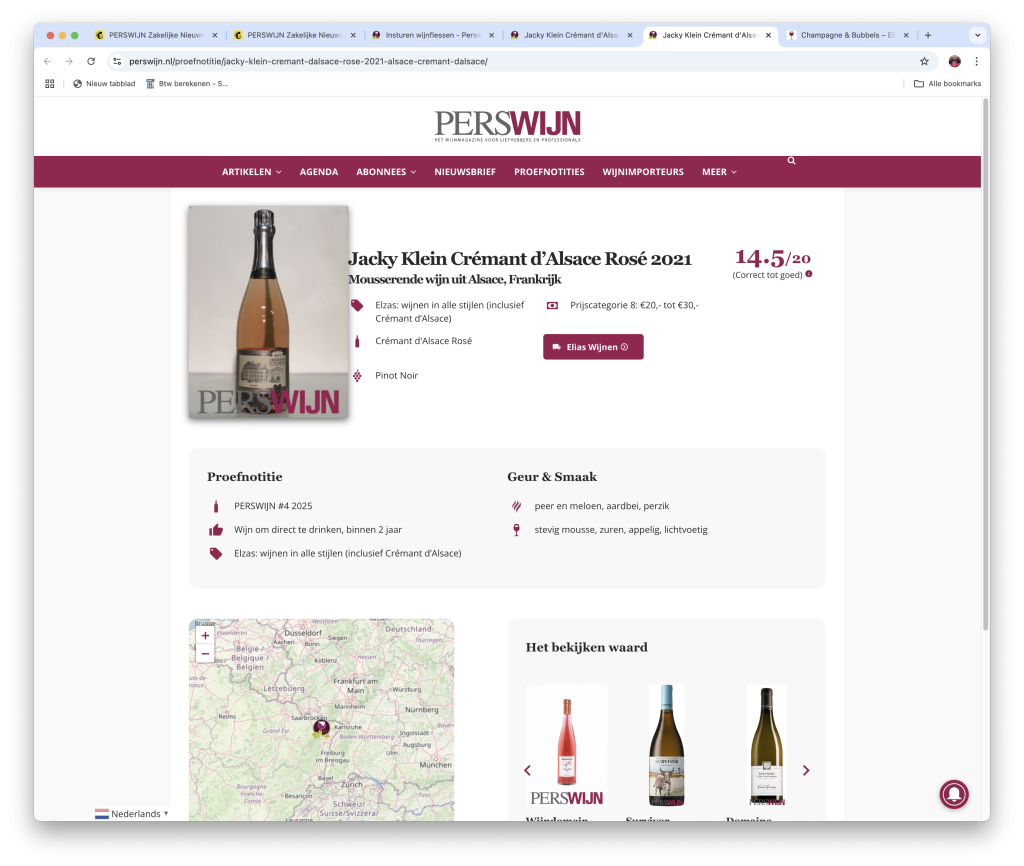Open Chrome three-dot menu
The width and height of the screenshot is (1024, 866).
click(x=976, y=61)
